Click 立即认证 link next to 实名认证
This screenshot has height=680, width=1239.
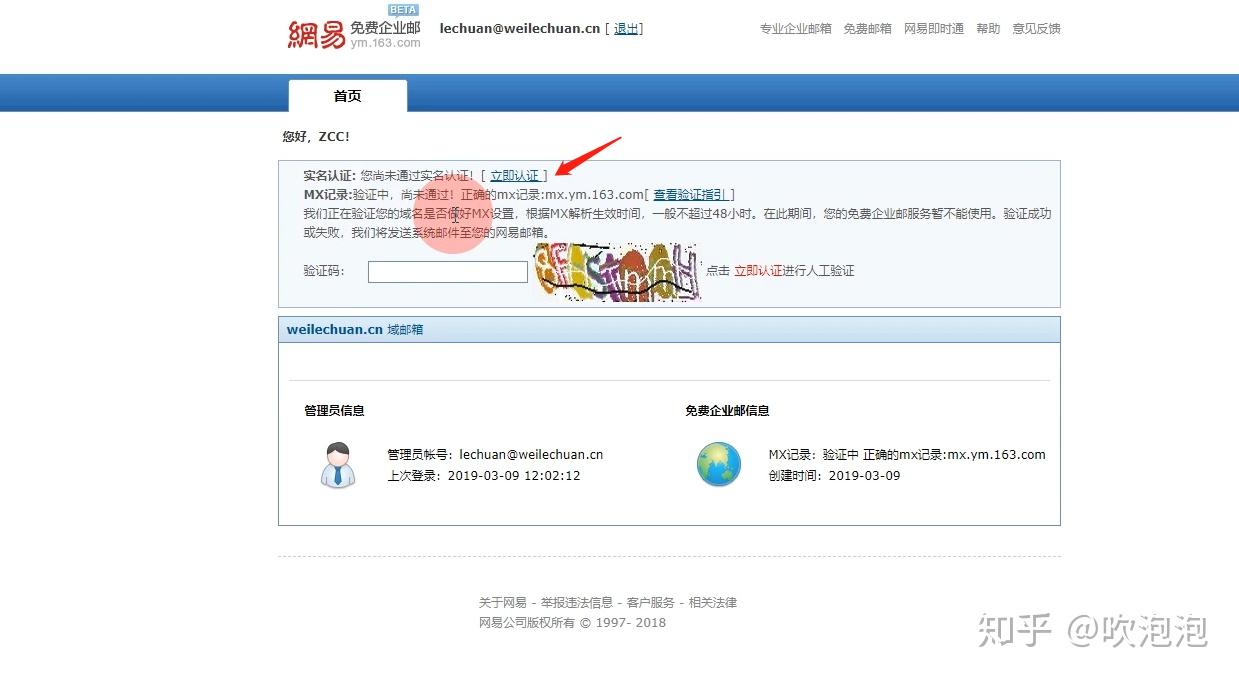point(514,176)
